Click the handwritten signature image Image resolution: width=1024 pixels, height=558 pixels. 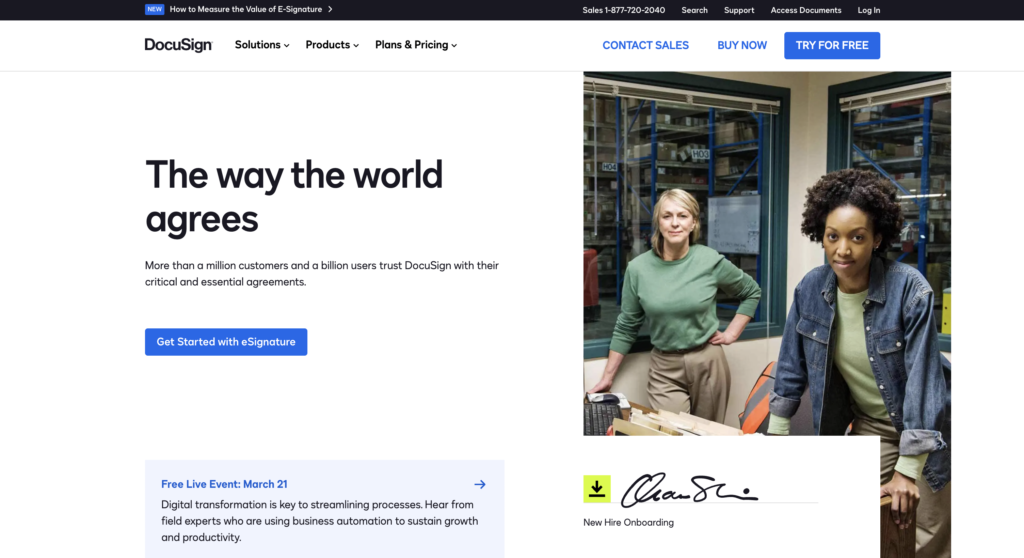689,489
